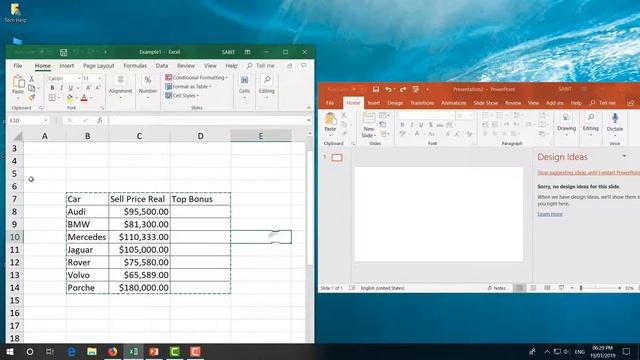Click the Format Painter brush in Excel
640x360 pixels.
pyautogui.click(x=31, y=98)
